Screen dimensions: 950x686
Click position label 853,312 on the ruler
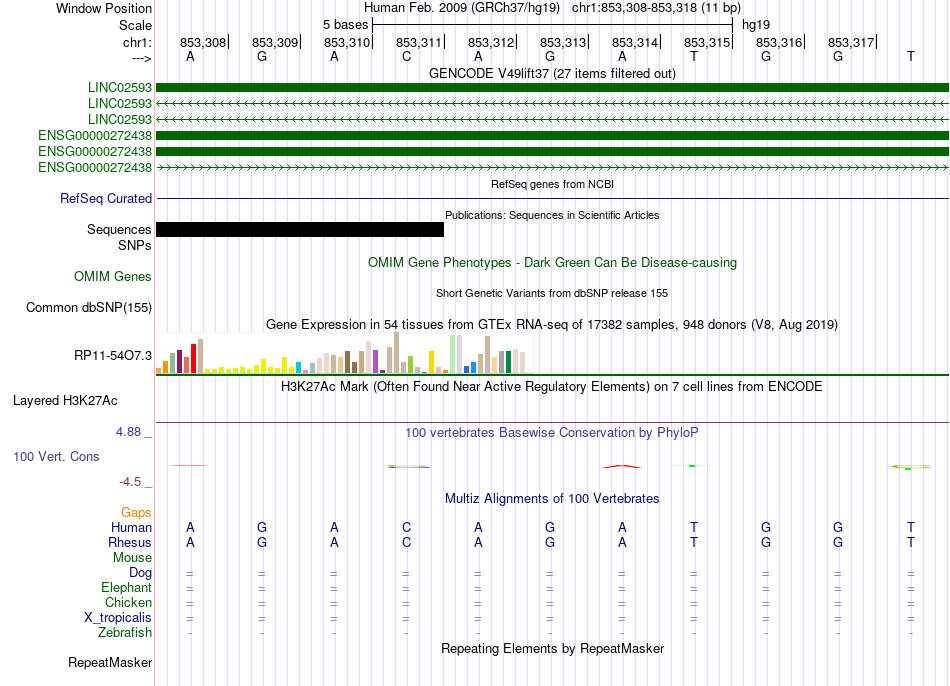coord(491,42)
